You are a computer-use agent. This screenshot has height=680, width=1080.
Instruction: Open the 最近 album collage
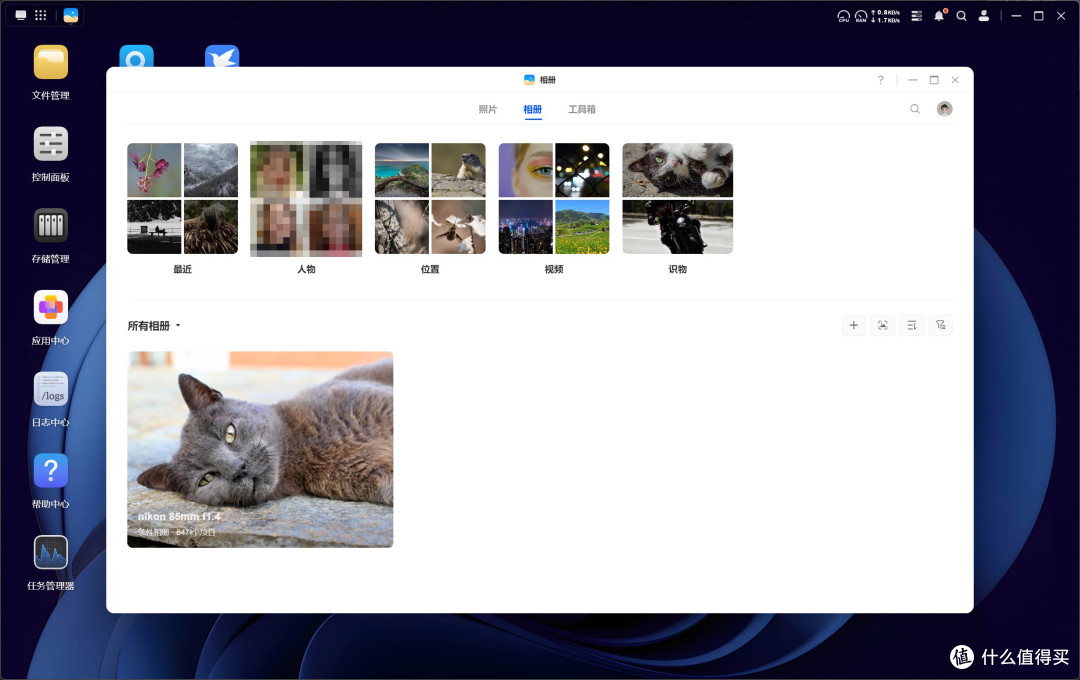point(183,198)
